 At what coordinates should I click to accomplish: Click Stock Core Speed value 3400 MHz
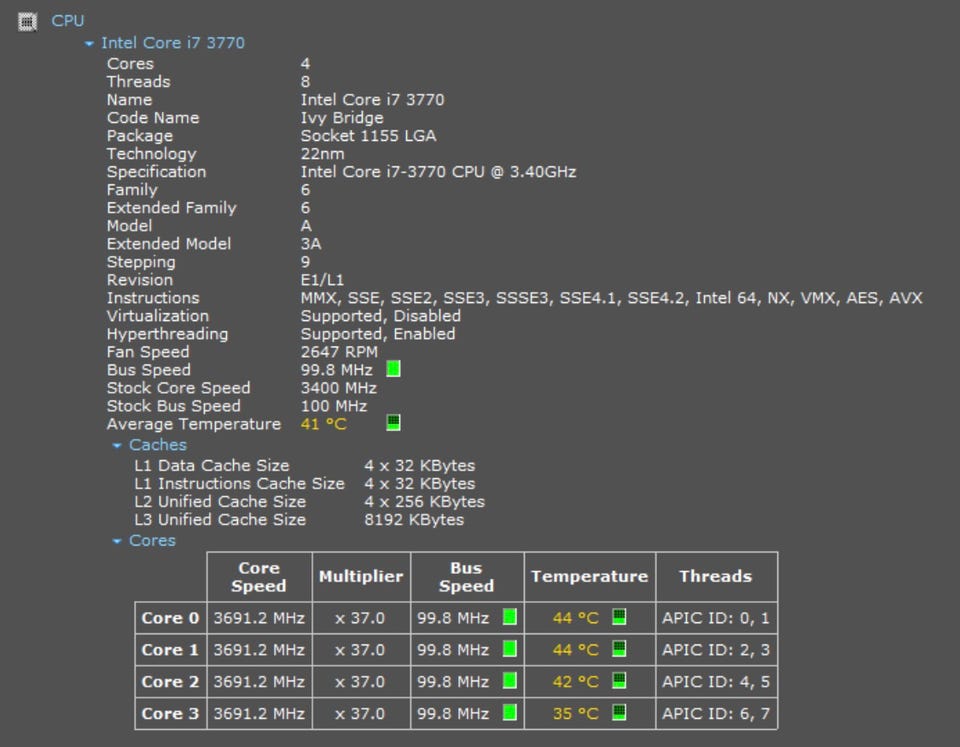(339, 388)
